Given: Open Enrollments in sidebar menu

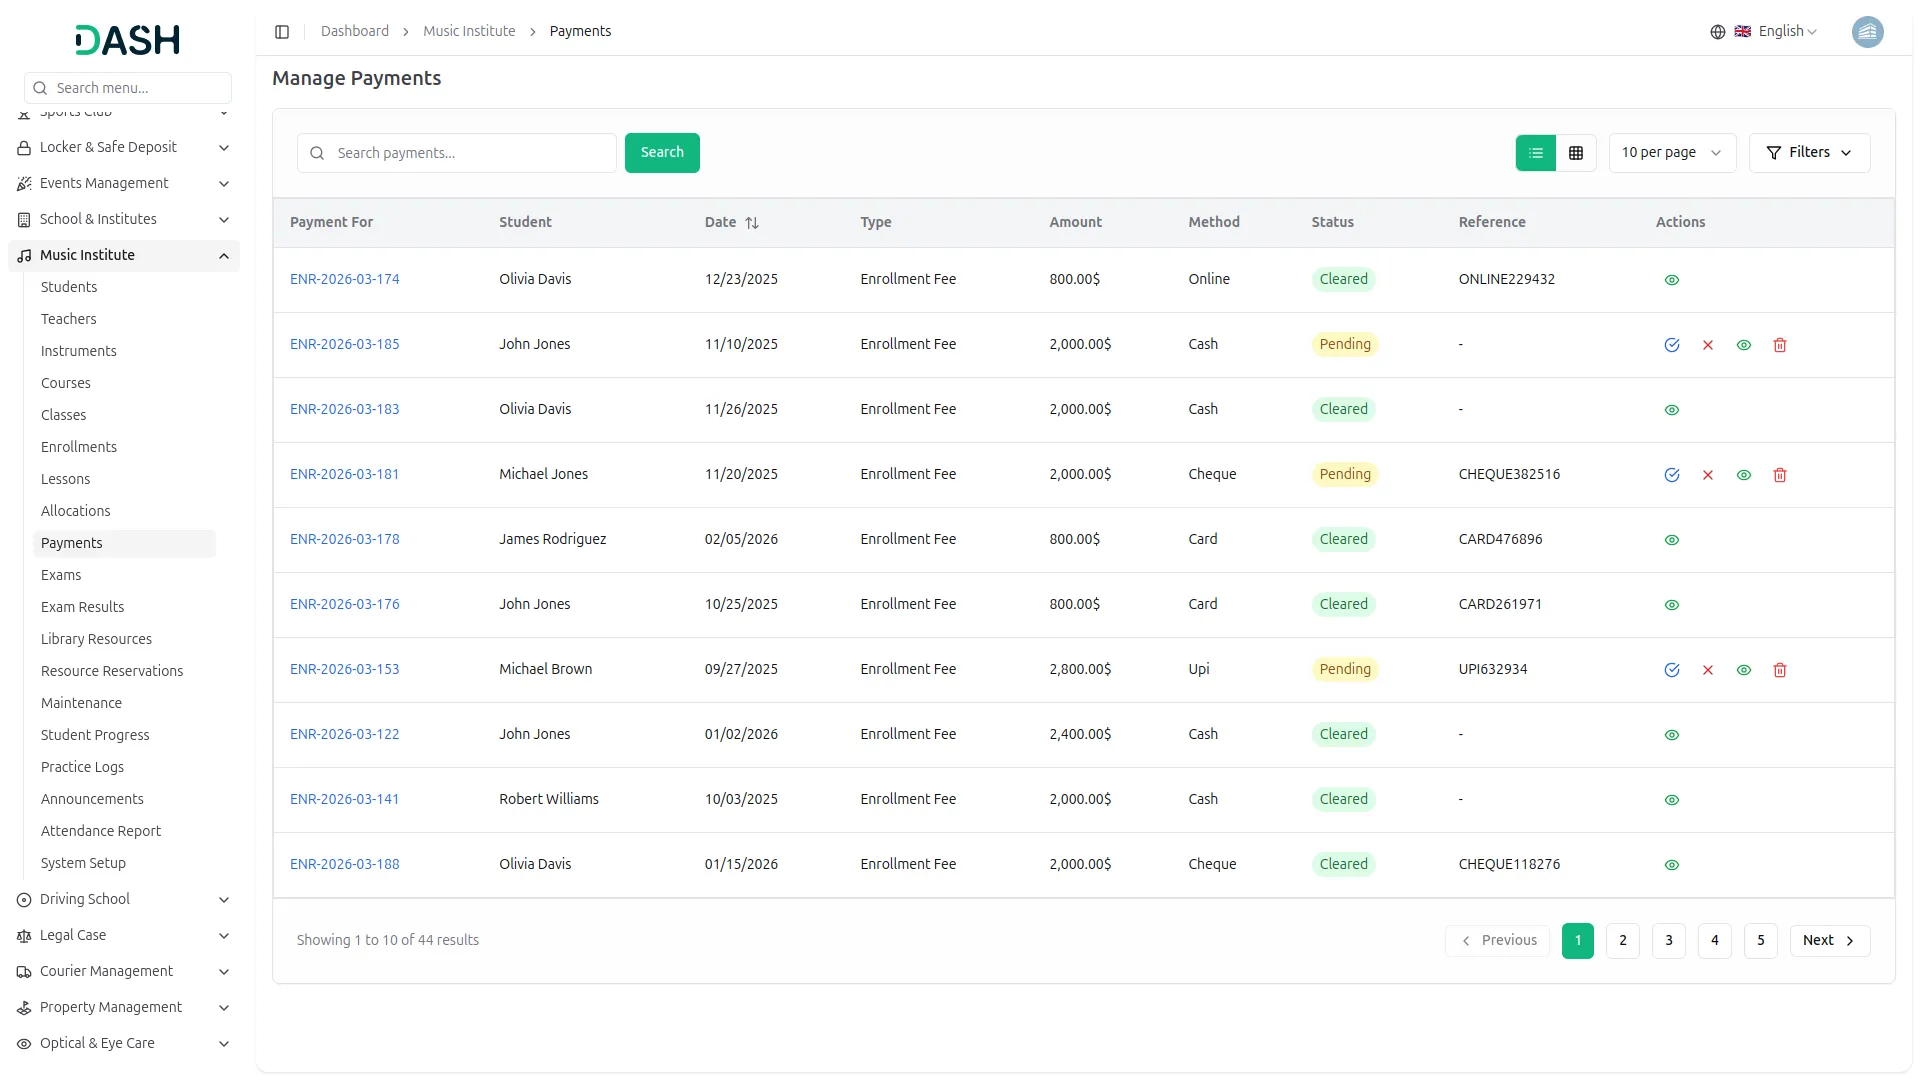Looking at the screenshot, I should (x=79, y=447).
